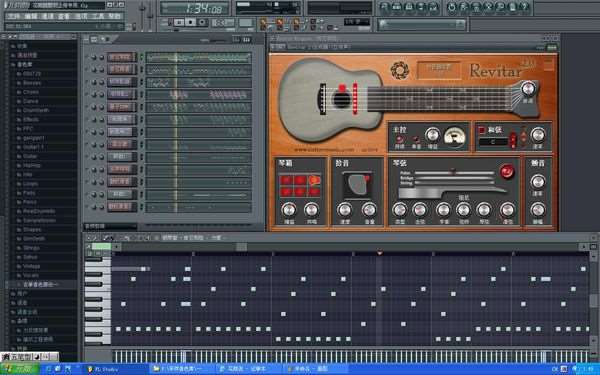Click the orange playhead marker in piano roll
Screen dimensions: 600x375
(379, 253)
